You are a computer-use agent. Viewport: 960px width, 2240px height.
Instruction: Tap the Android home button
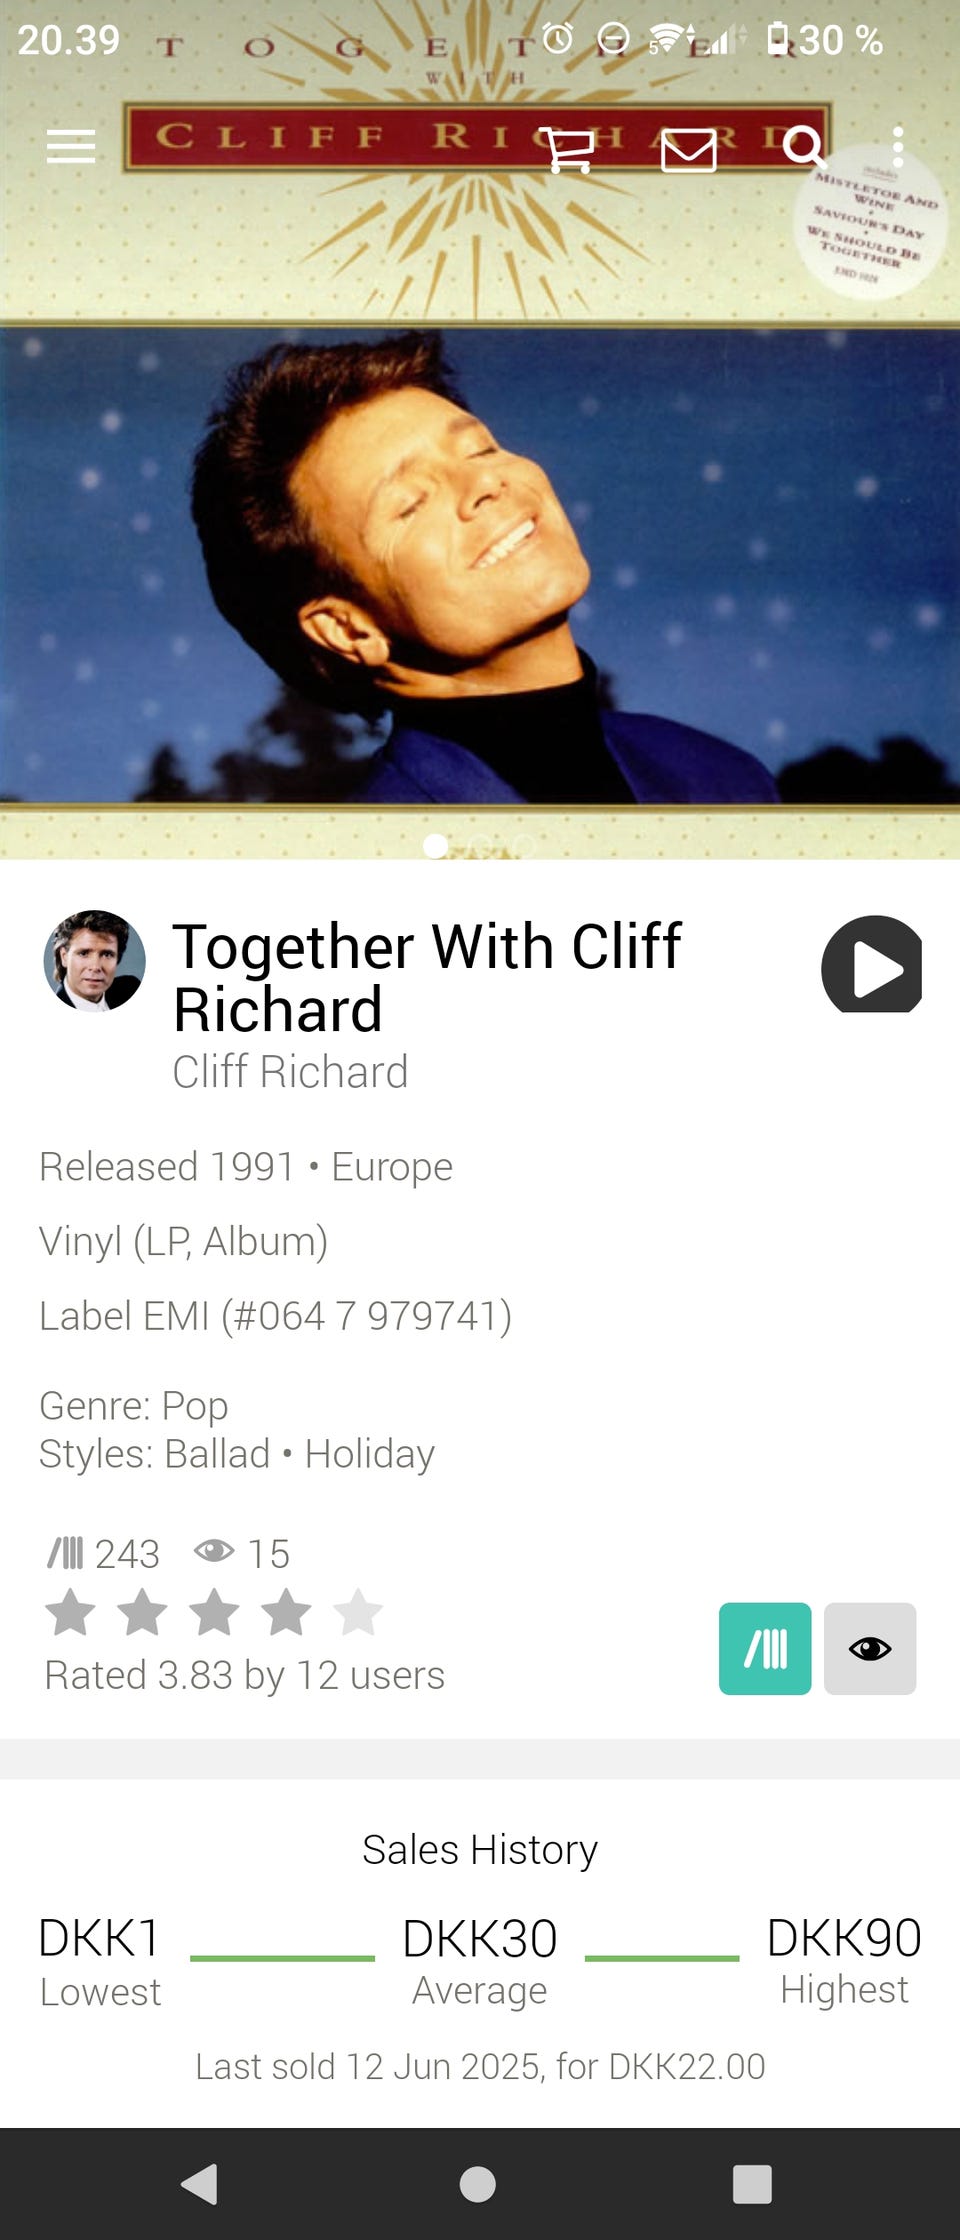point(478,2184)
